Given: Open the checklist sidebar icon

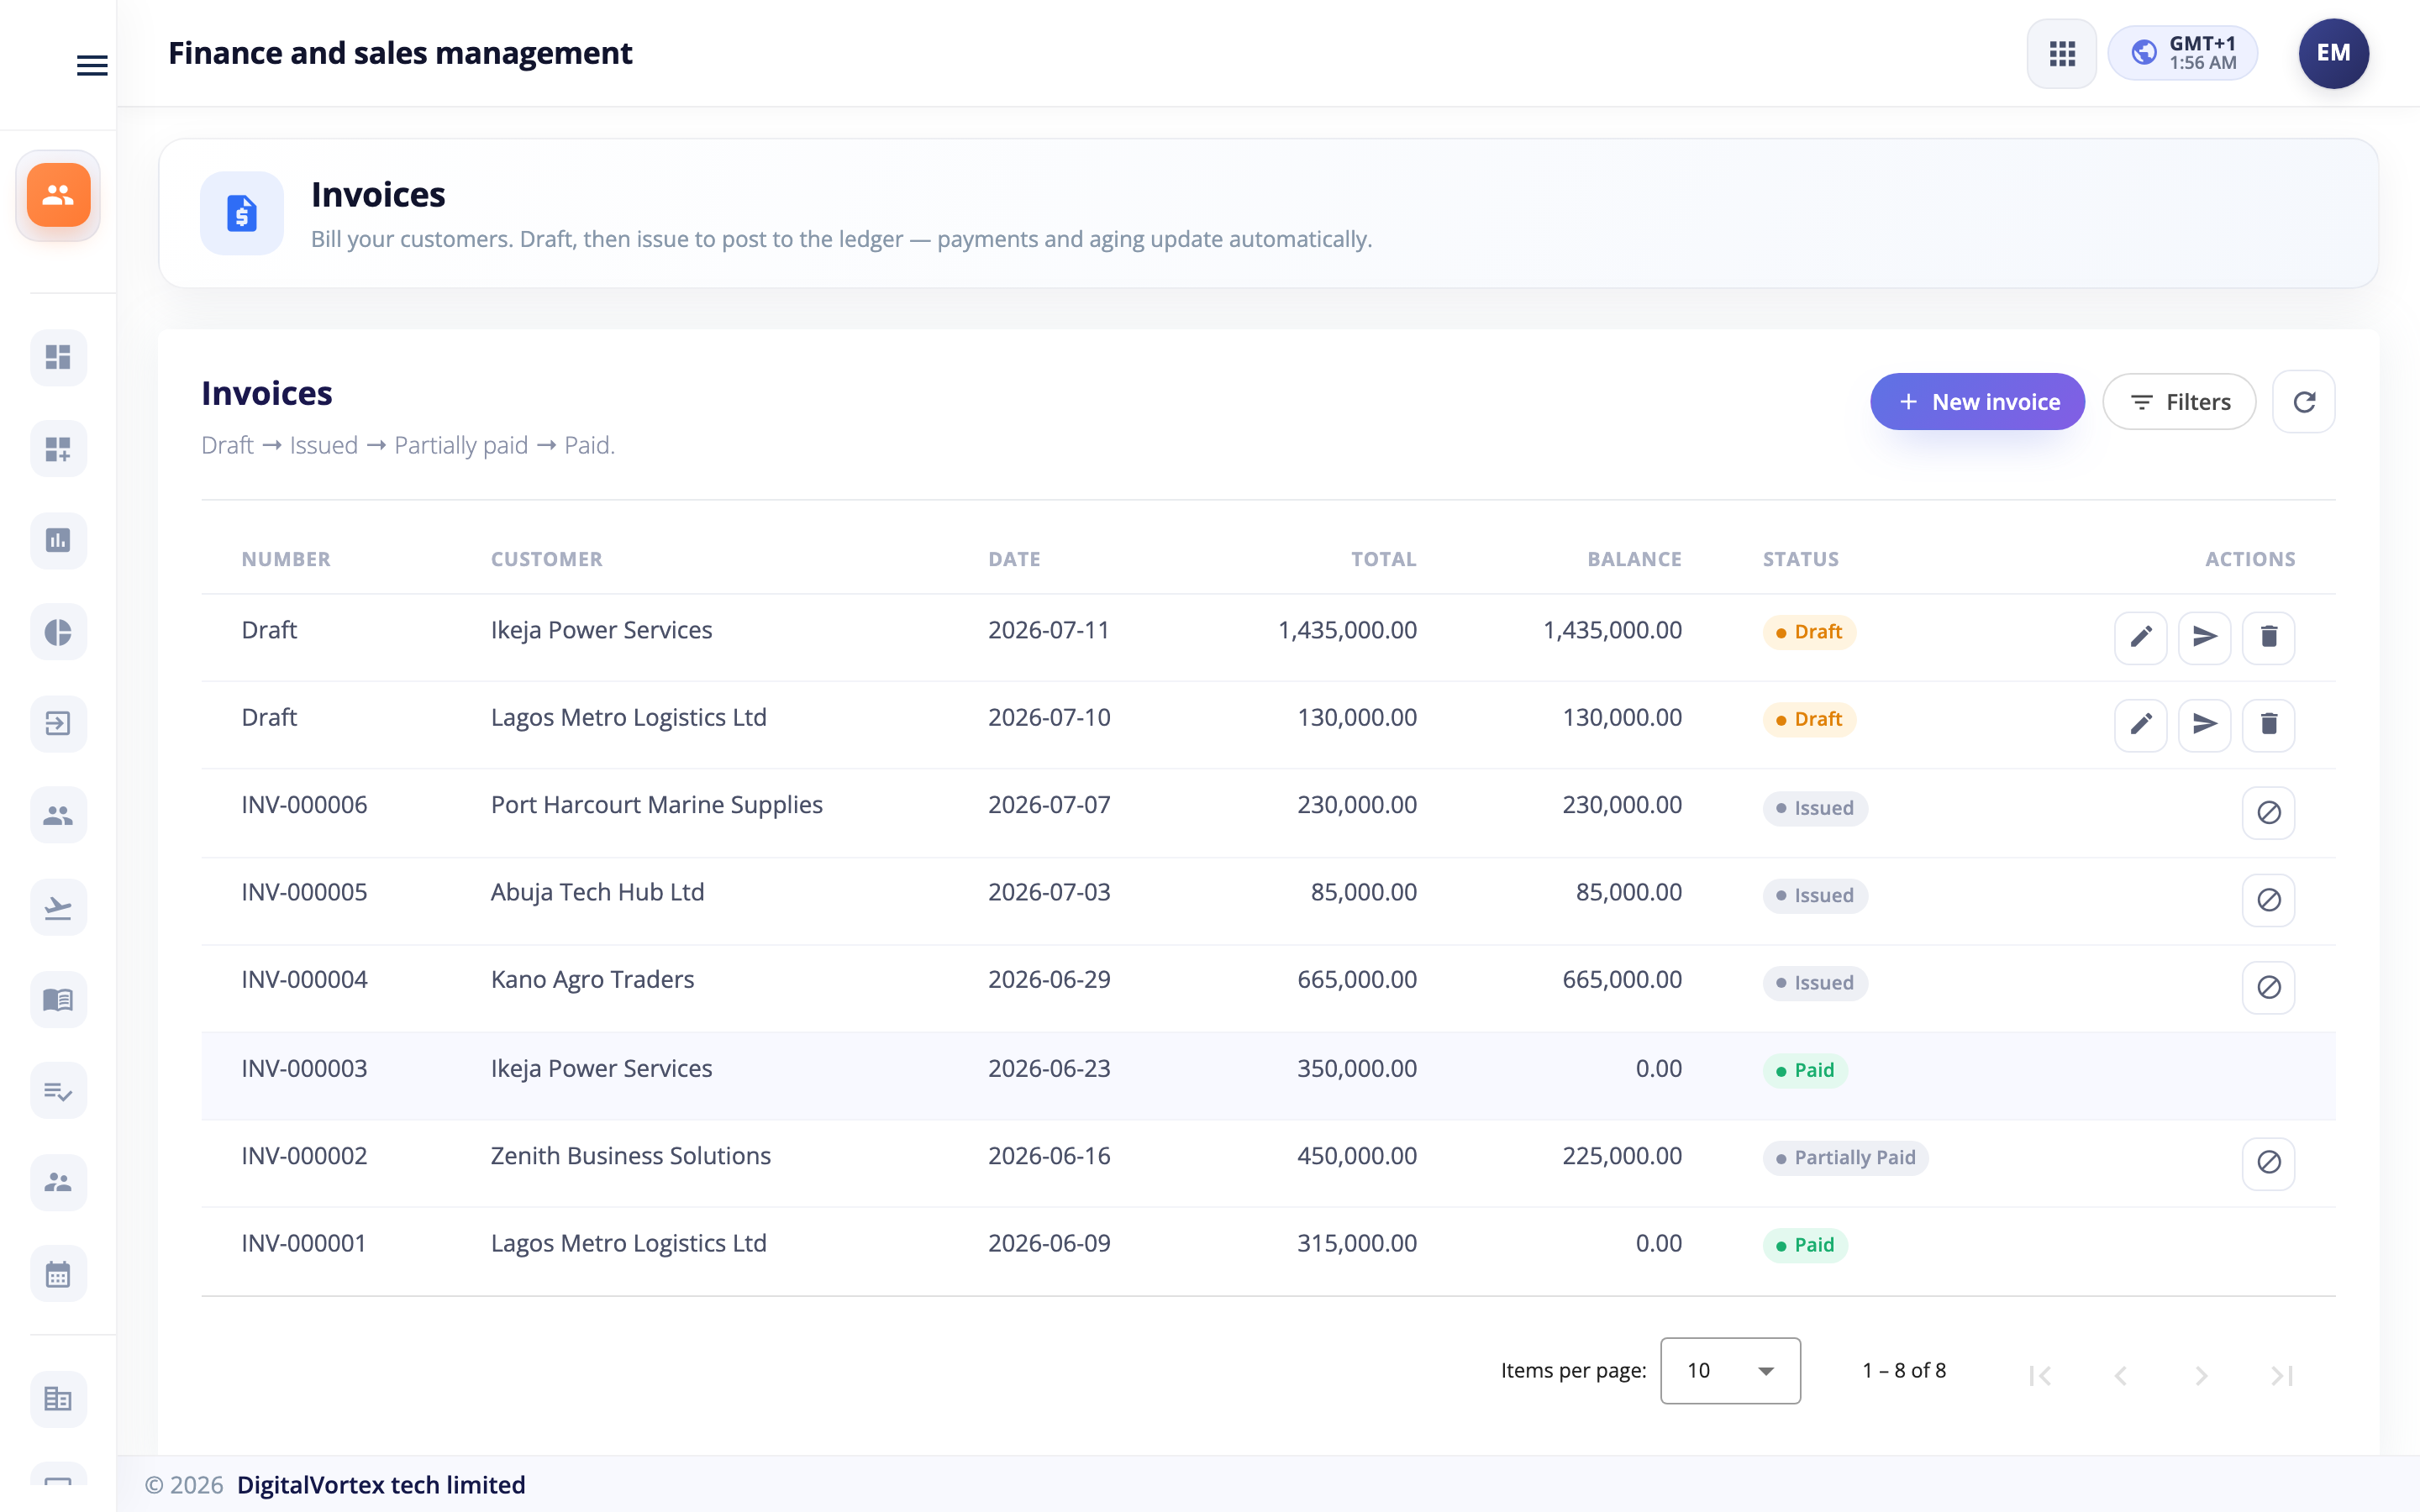Looking at the screenshot, I should [58, 1090].
